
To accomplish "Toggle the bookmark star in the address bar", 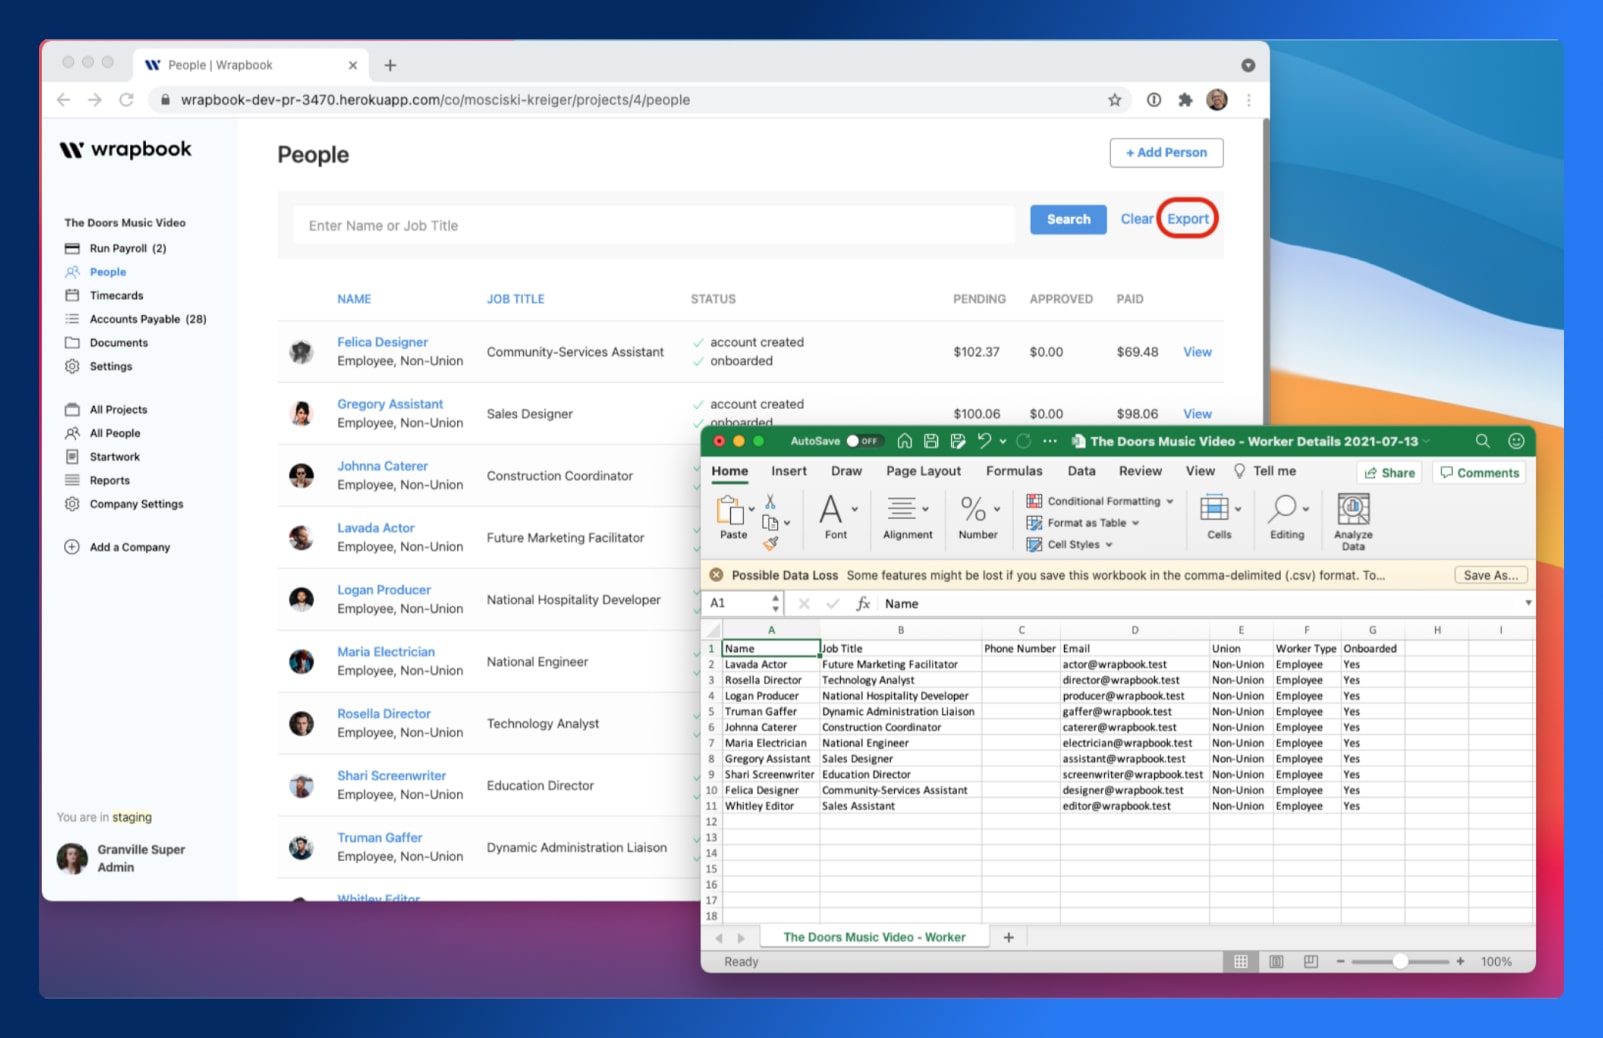I will [x=1113, y=100].
